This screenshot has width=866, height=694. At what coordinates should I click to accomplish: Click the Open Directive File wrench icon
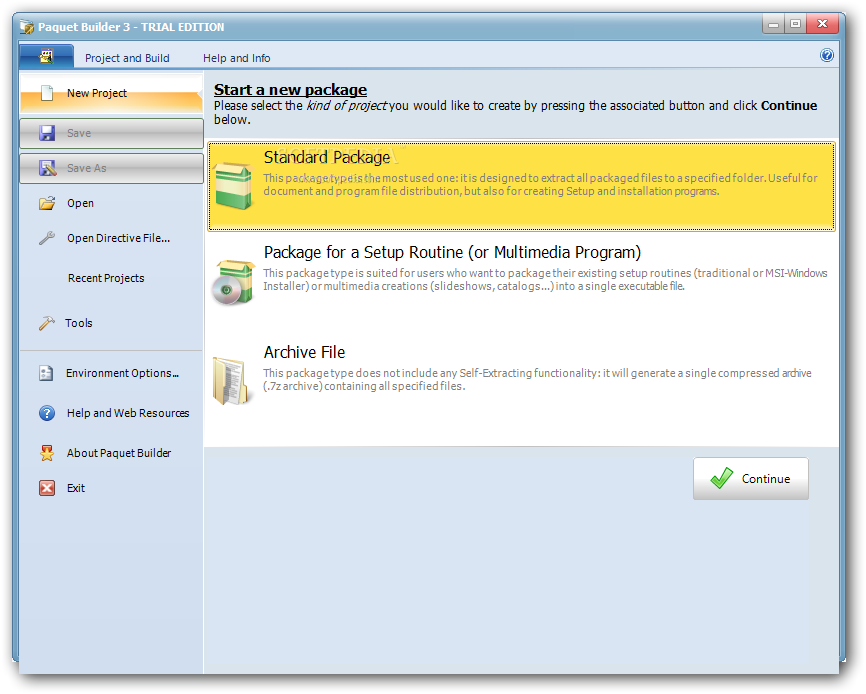47,238
